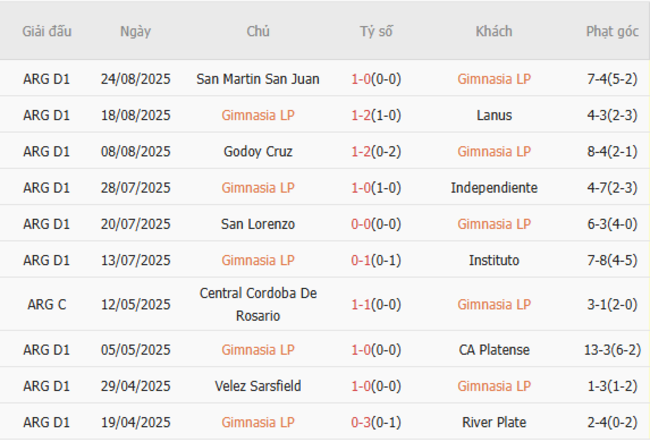Click the Giải đấu column header
Viewport: 650px width, 442px height.
point(47,31)
